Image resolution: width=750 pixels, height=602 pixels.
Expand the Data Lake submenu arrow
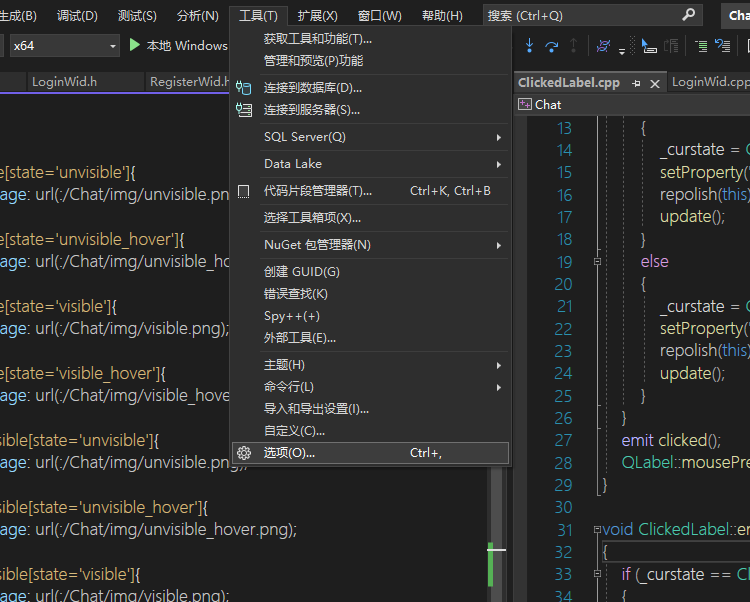[498, 164]
